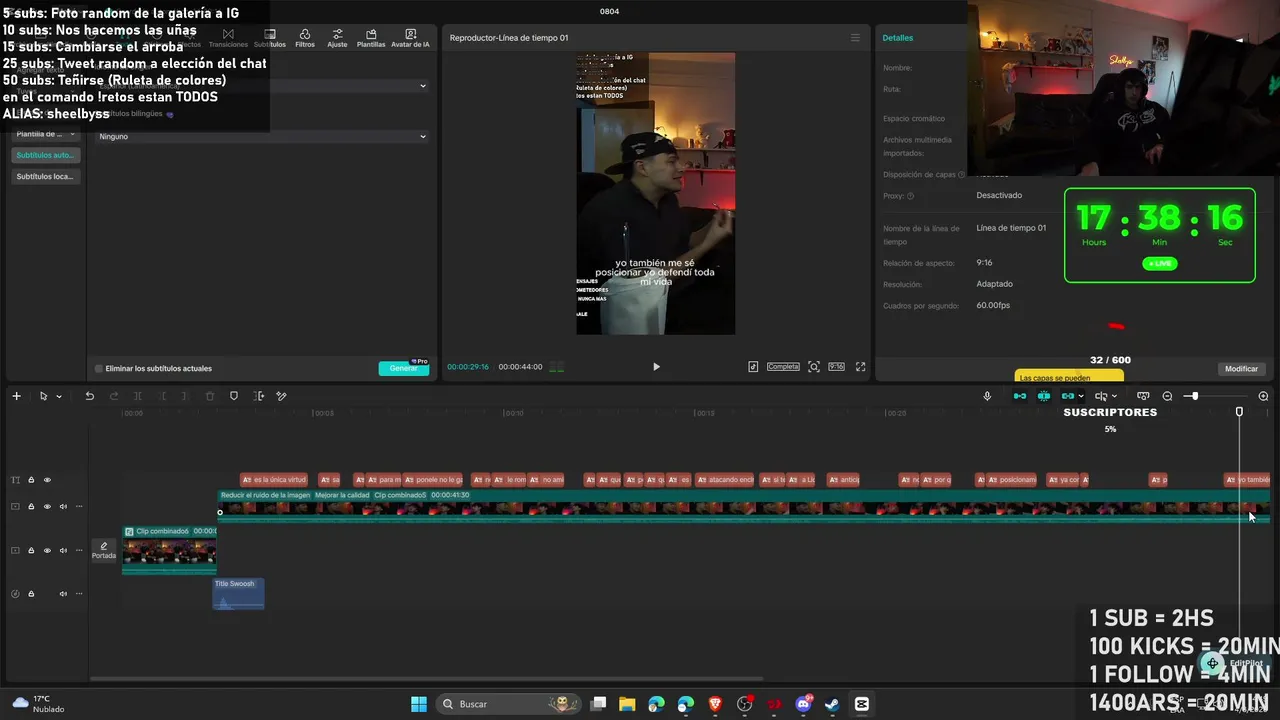Open Discord from the taskbar

tap(803, 704)
